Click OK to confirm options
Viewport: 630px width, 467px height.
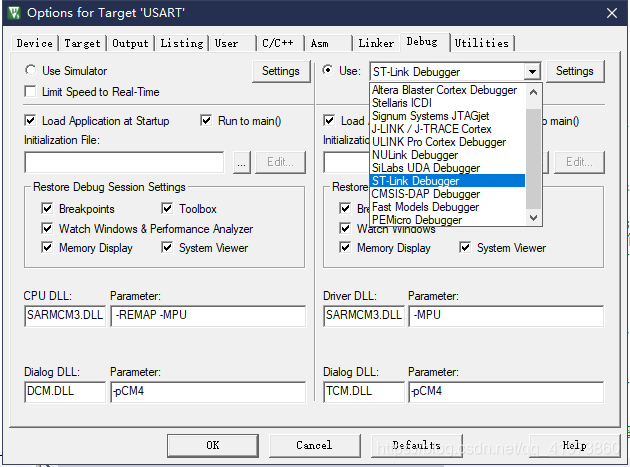(x=213, y=445)
